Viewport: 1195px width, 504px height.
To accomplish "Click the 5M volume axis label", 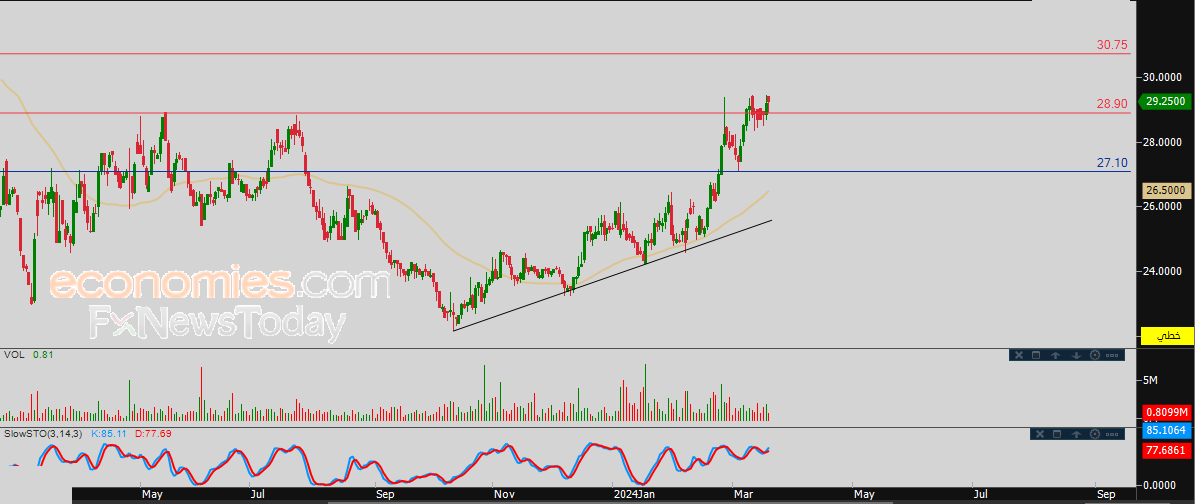I will tap(1149, 380).
